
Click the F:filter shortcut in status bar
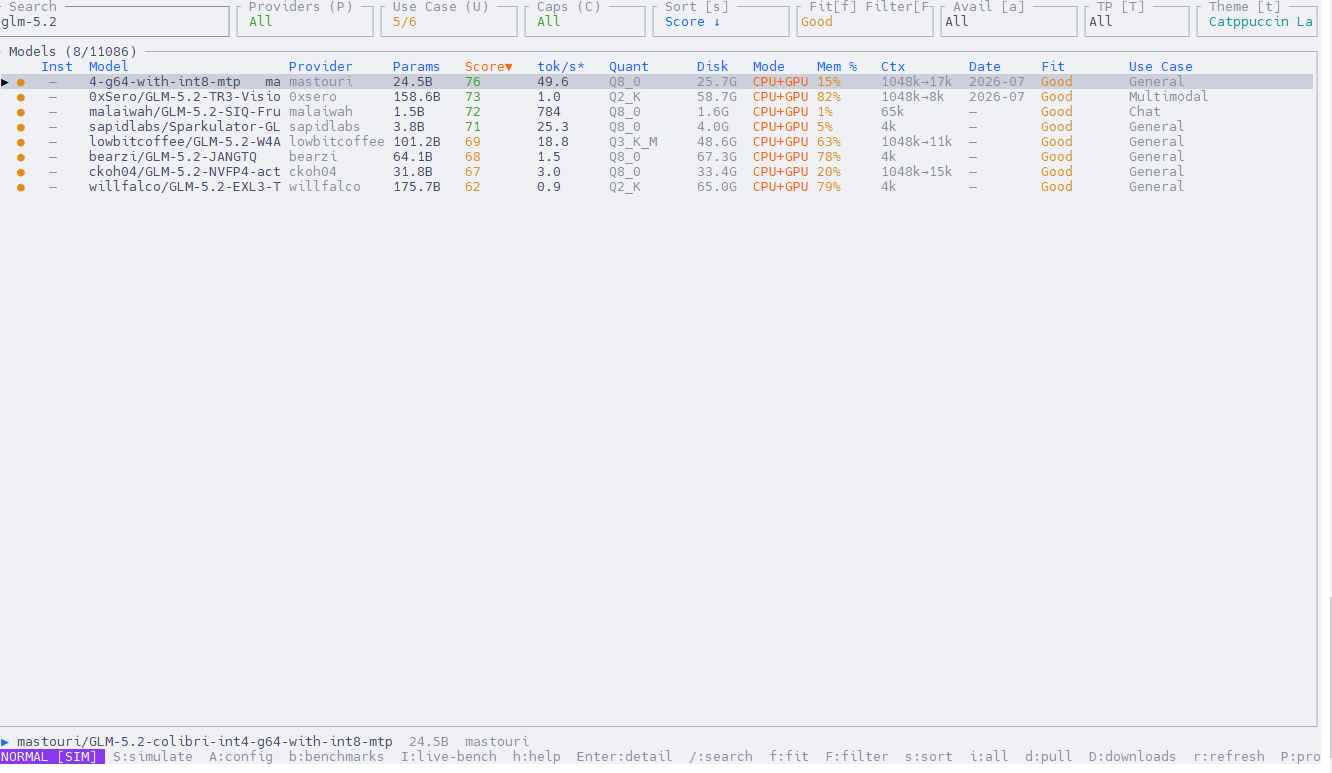857,757
